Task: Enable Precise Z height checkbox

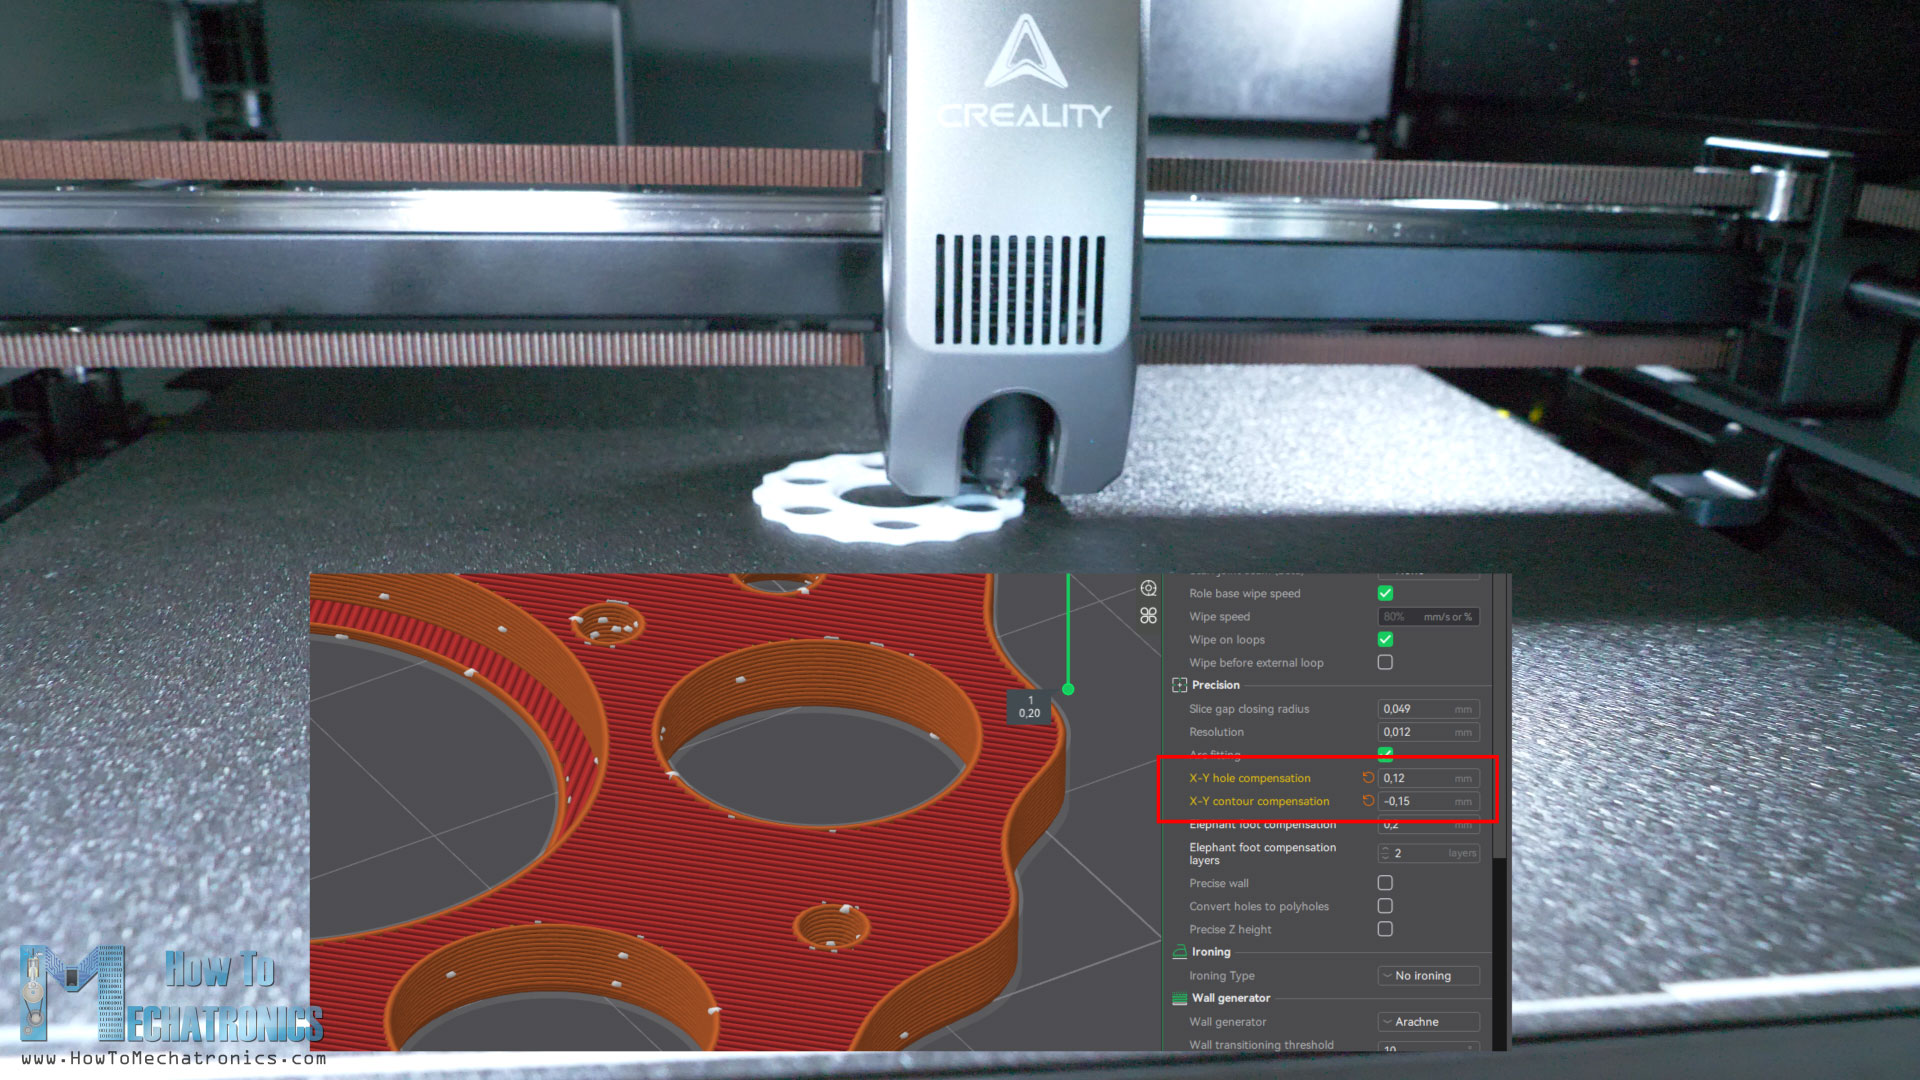Action: pos(1385,929)
